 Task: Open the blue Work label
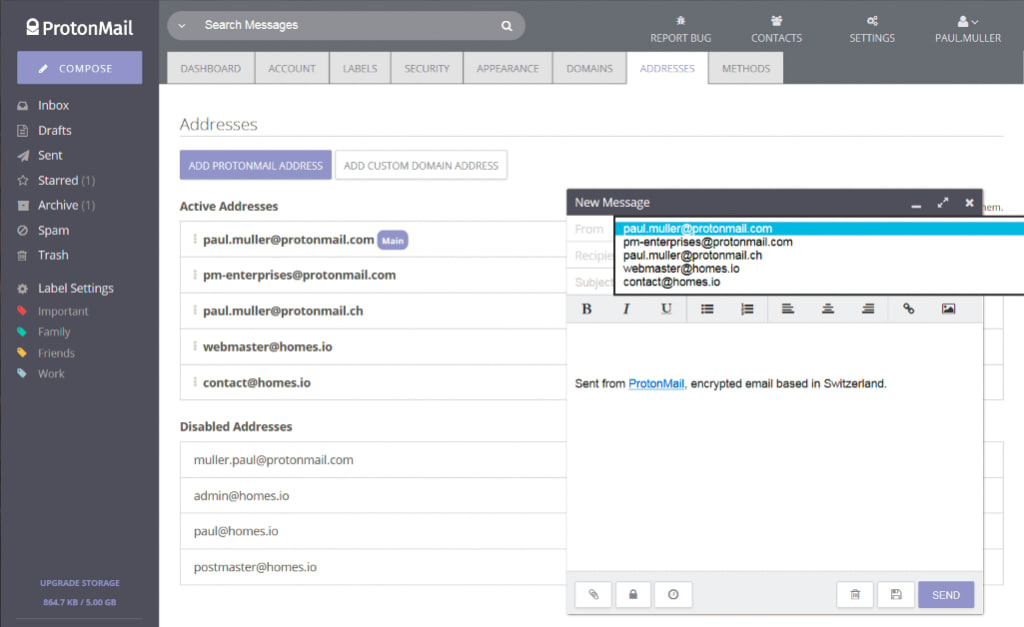pyautogui.click(x=51, y=374)
